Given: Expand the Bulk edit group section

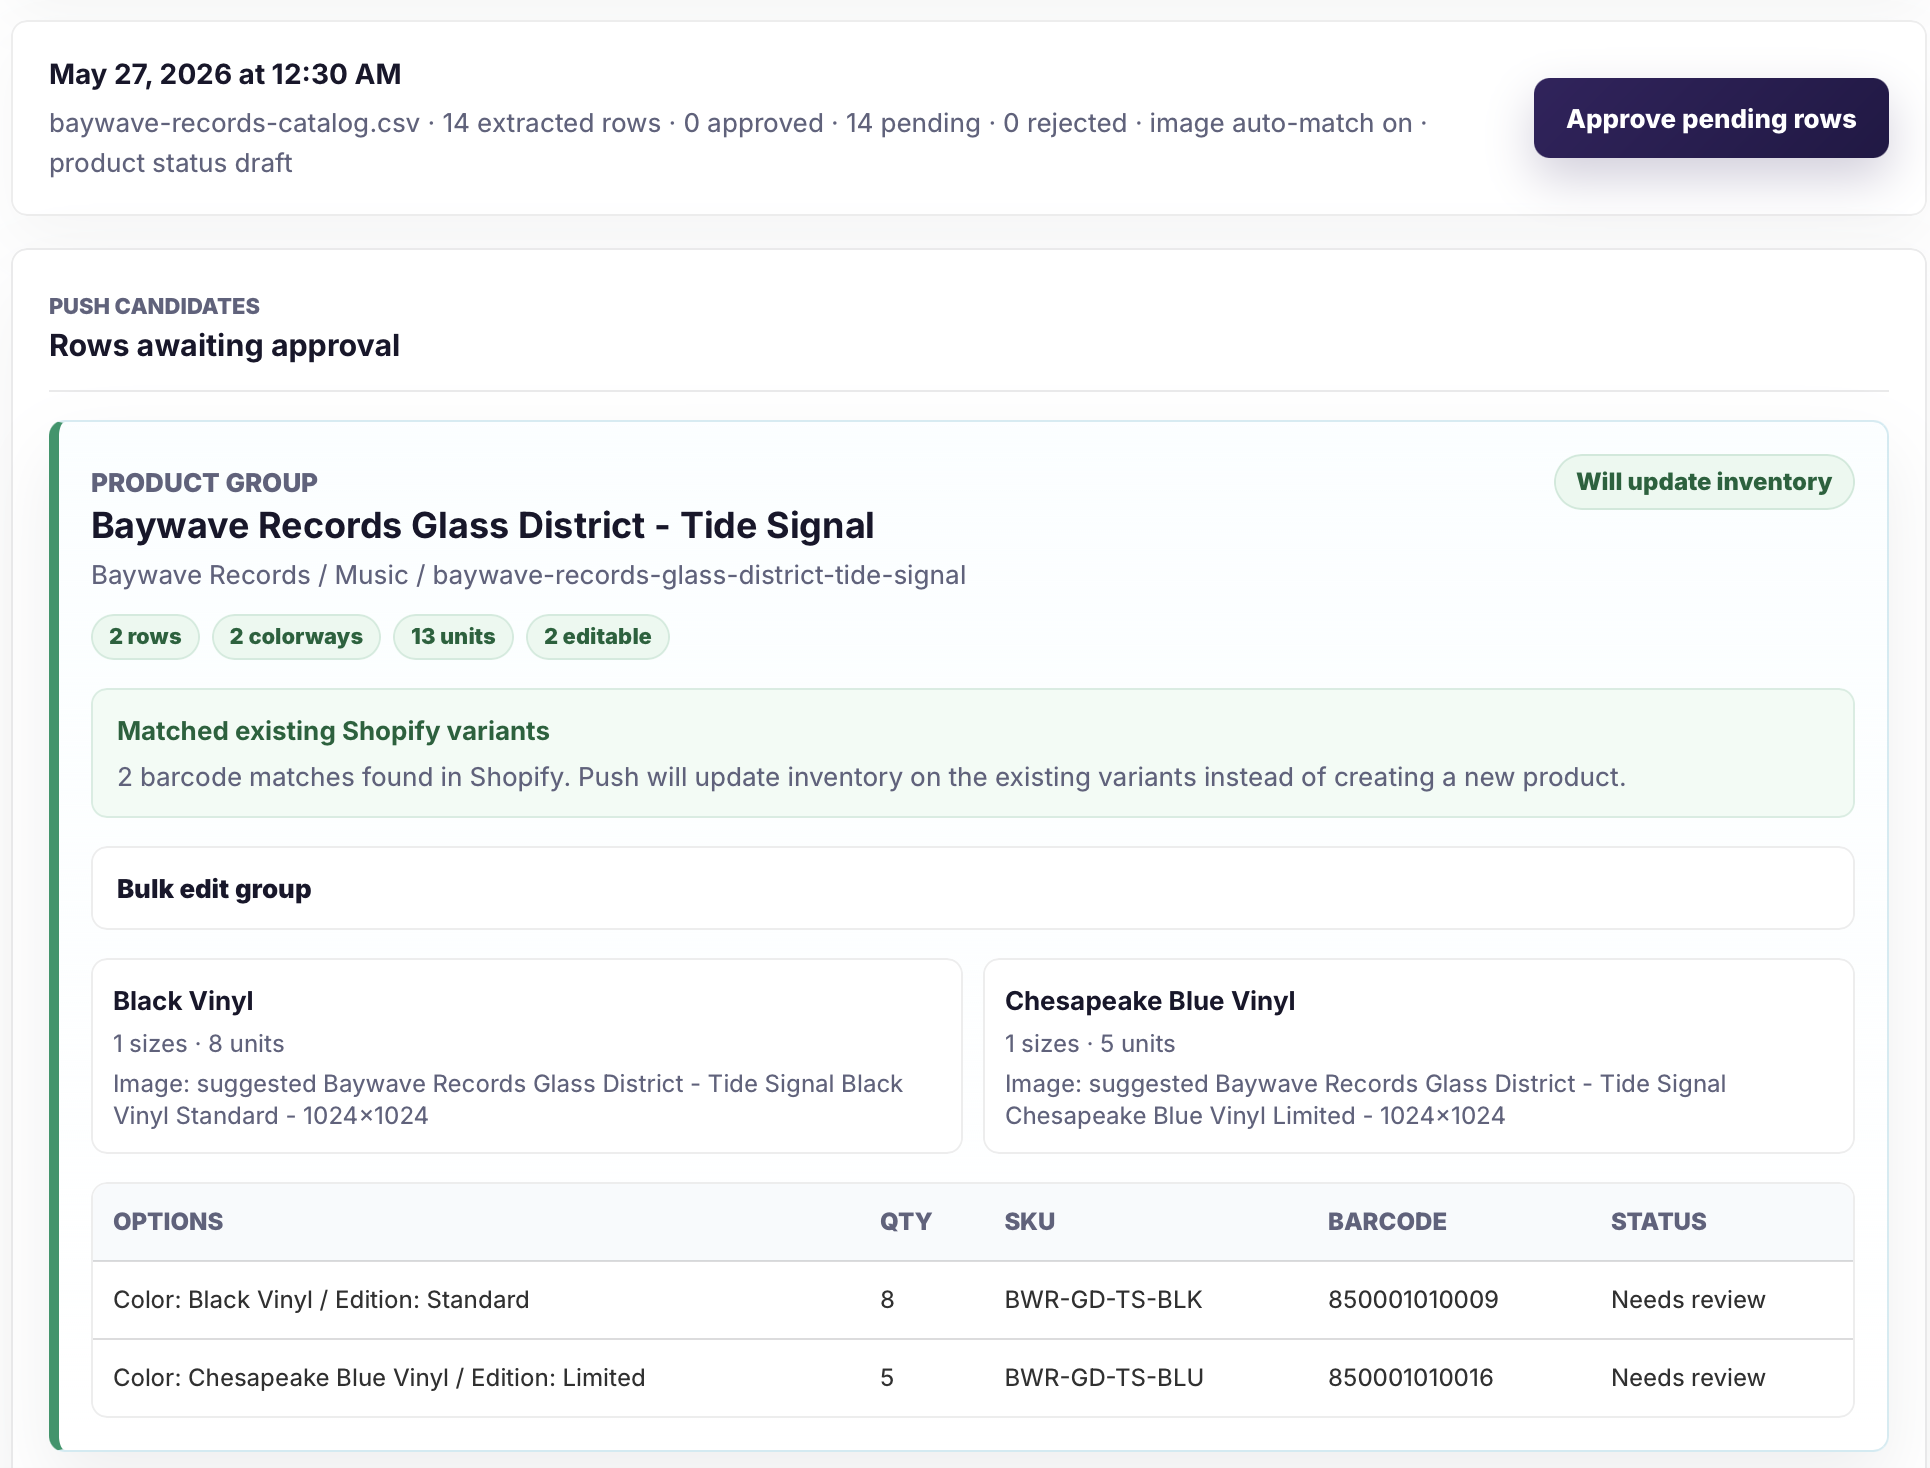Looking at the screenshot, I should pos(972,888).
